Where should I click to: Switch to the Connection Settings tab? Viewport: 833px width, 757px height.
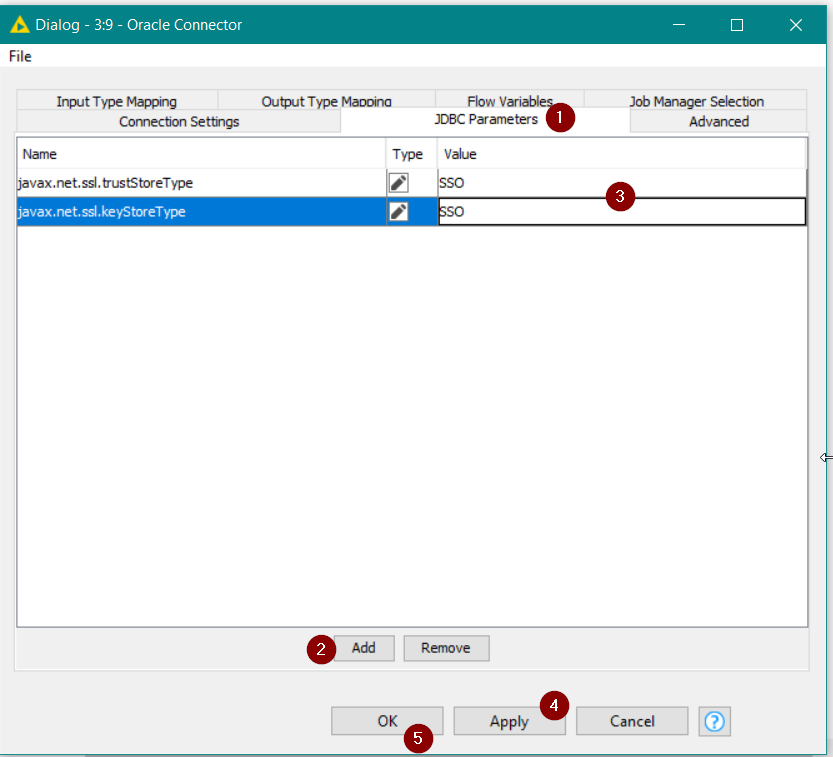point(179,122)
